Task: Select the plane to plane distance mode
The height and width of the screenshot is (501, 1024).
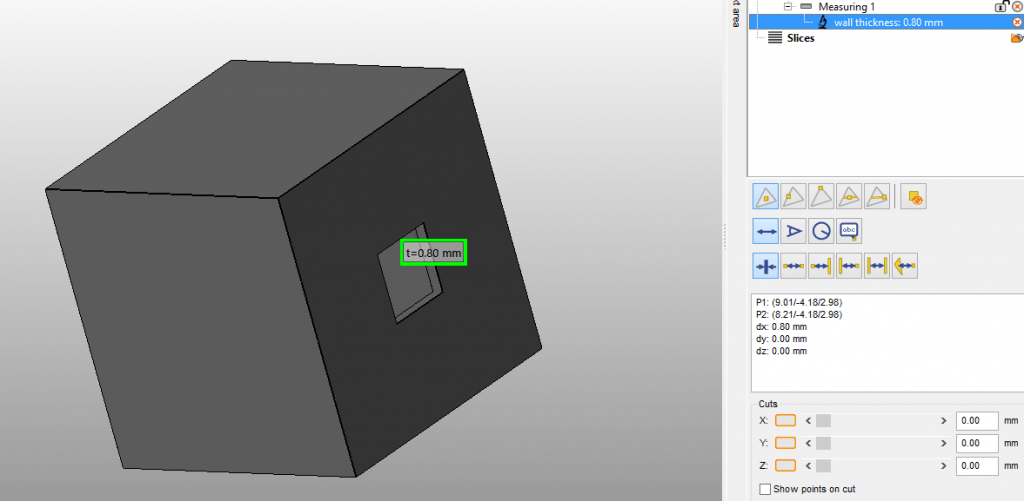Action: [877, 266]
